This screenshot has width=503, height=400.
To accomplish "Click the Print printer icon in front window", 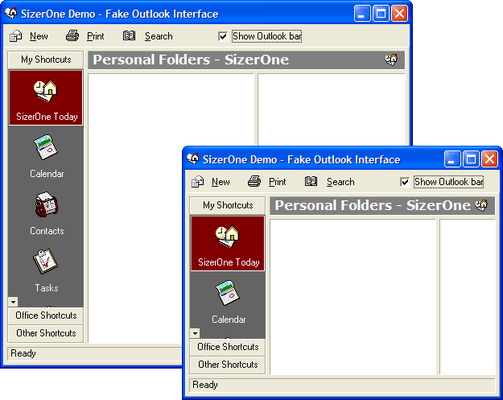I will (254, 181).
